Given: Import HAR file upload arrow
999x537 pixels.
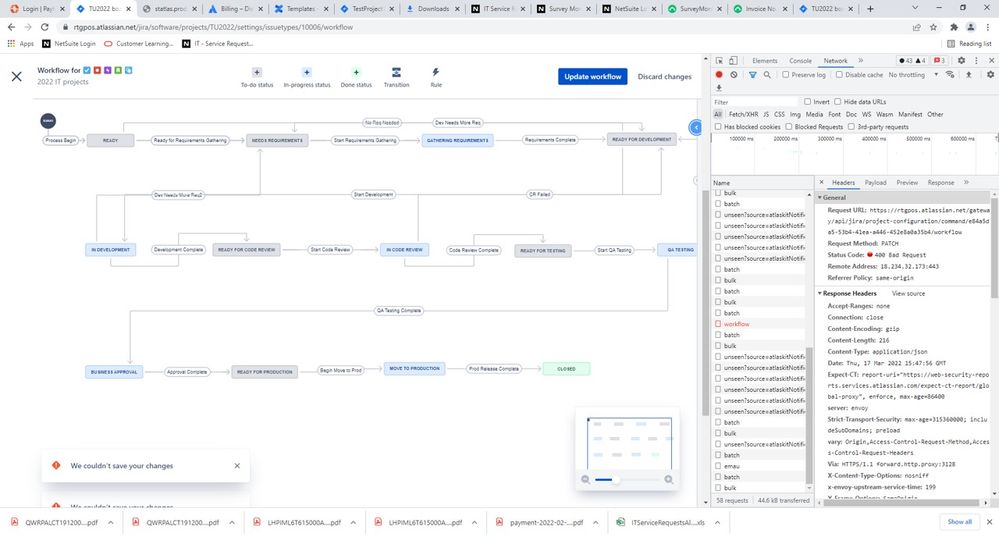Looking at the screenshot, I should [968, 75].
